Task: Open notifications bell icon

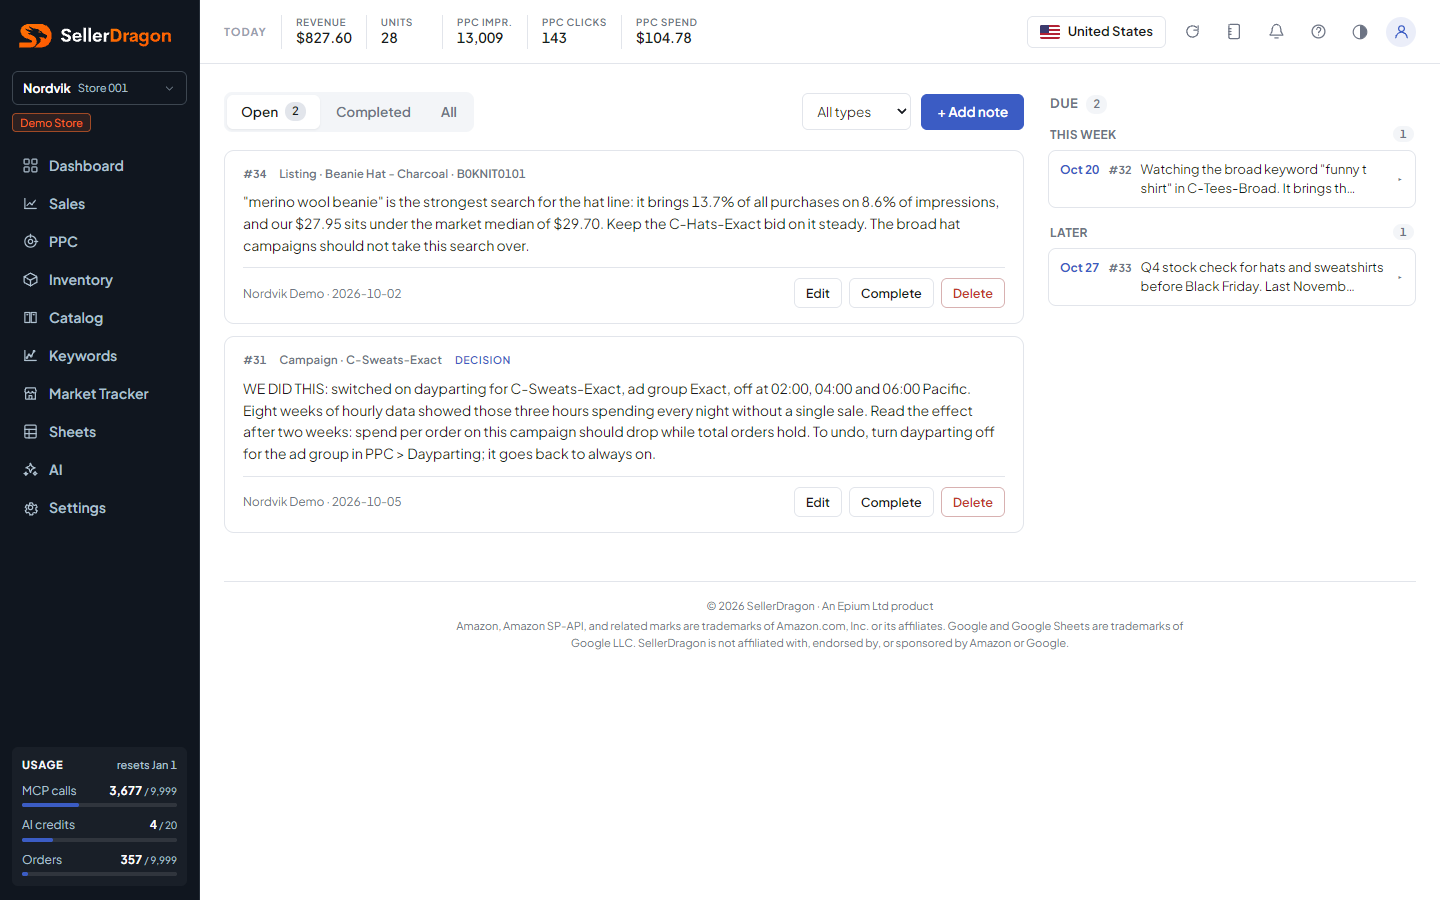Action: coord(1276,32)
